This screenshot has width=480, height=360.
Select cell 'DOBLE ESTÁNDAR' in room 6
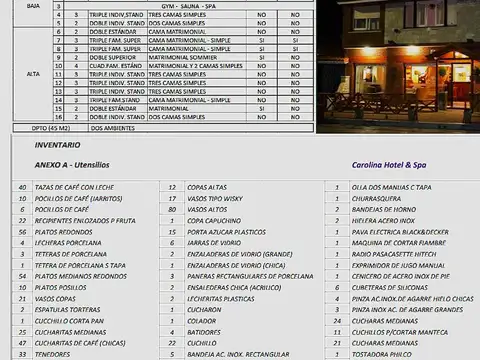pos(118,32)
